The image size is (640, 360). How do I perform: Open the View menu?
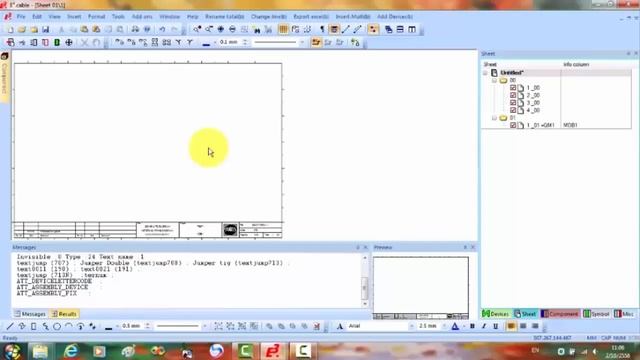coord(54,17)
